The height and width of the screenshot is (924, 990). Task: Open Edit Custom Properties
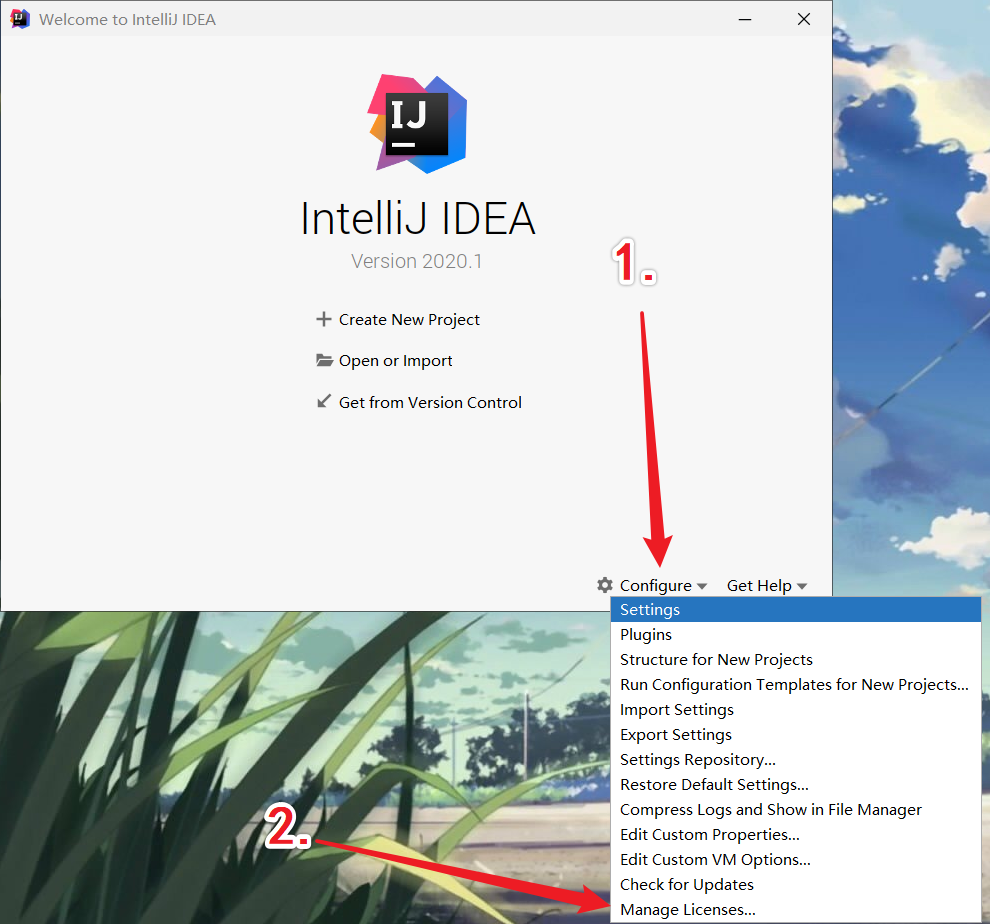pyautogui.click(x=796, y=834)
